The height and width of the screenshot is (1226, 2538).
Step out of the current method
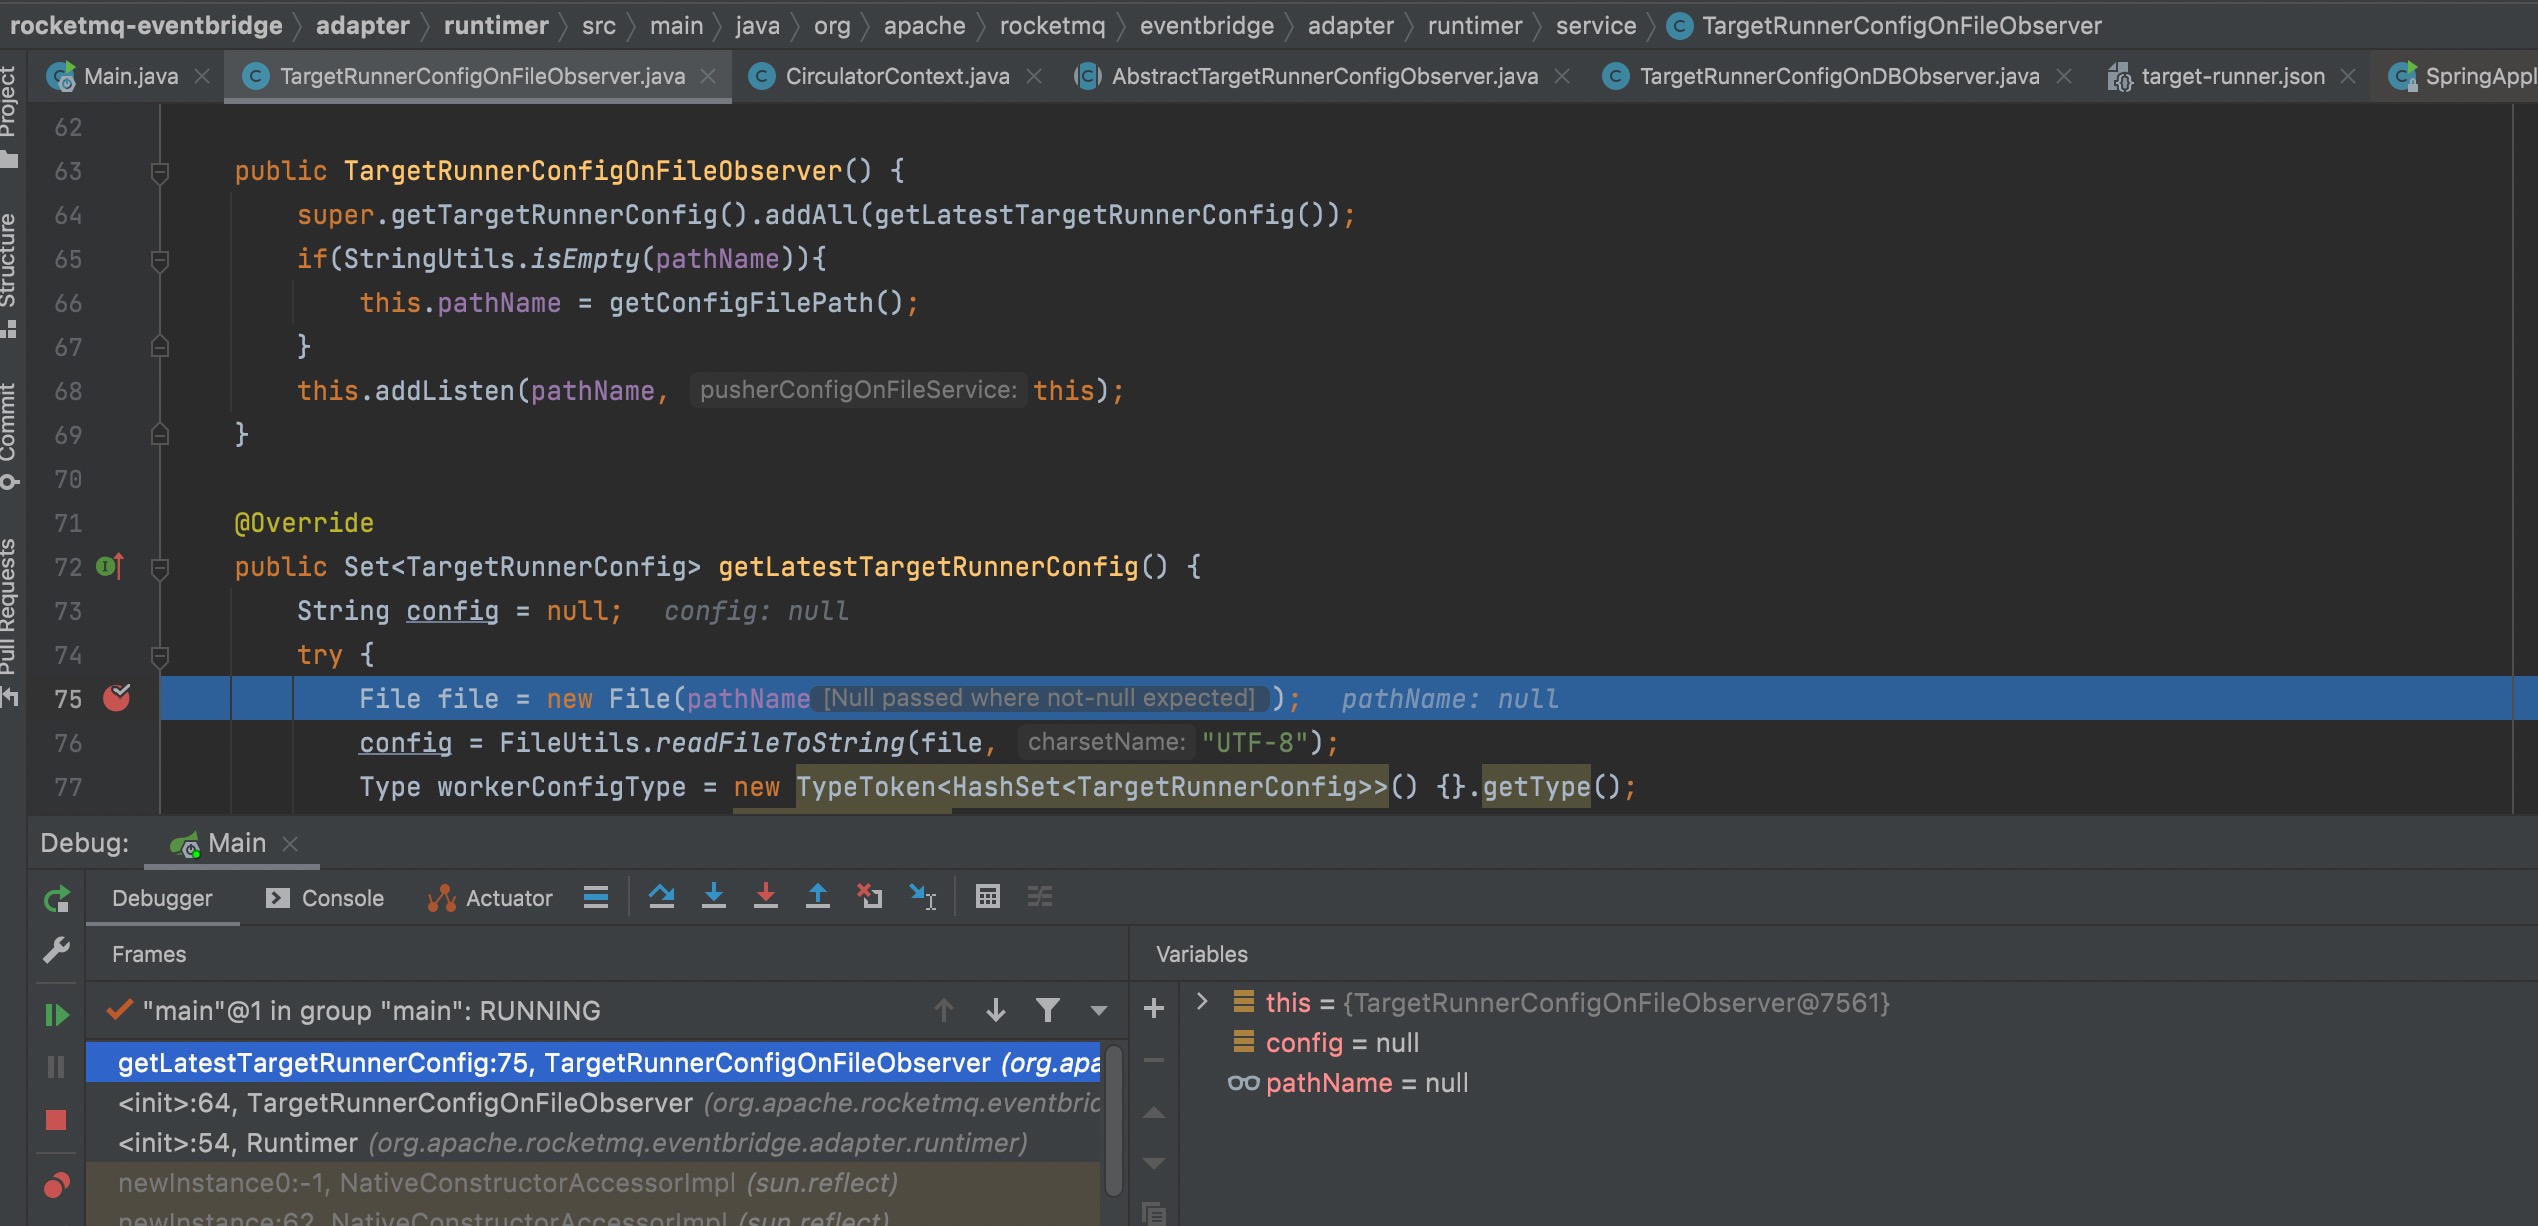pos(818,896)
